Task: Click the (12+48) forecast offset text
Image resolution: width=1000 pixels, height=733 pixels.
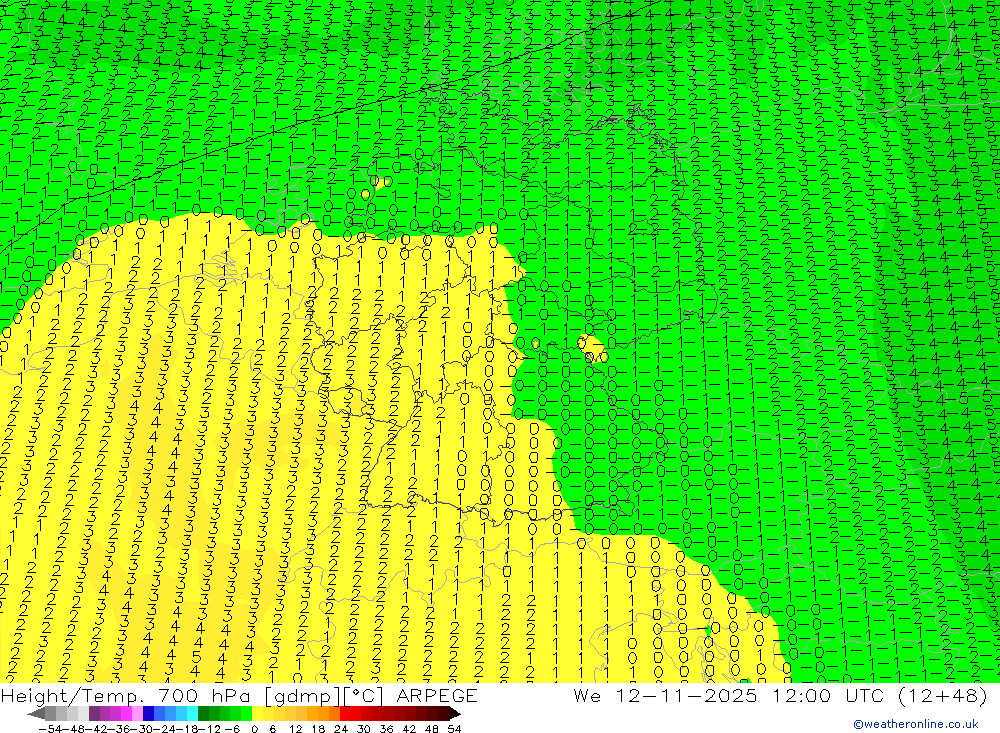Action: pos(943,696)
